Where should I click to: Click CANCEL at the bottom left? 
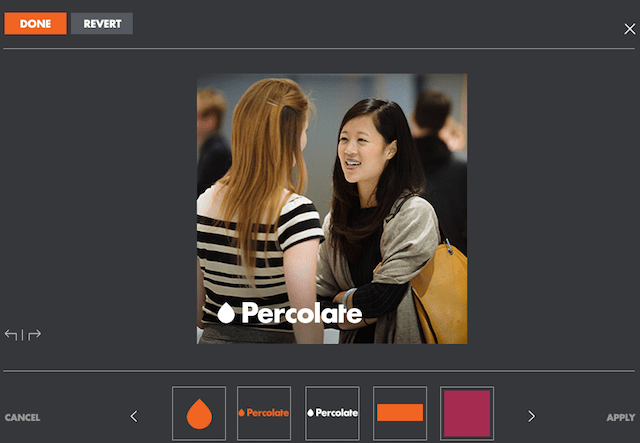[x=22, y=417]
